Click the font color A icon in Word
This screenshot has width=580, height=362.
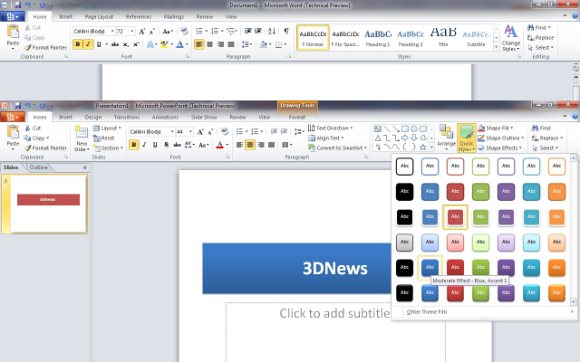(180, 44)
